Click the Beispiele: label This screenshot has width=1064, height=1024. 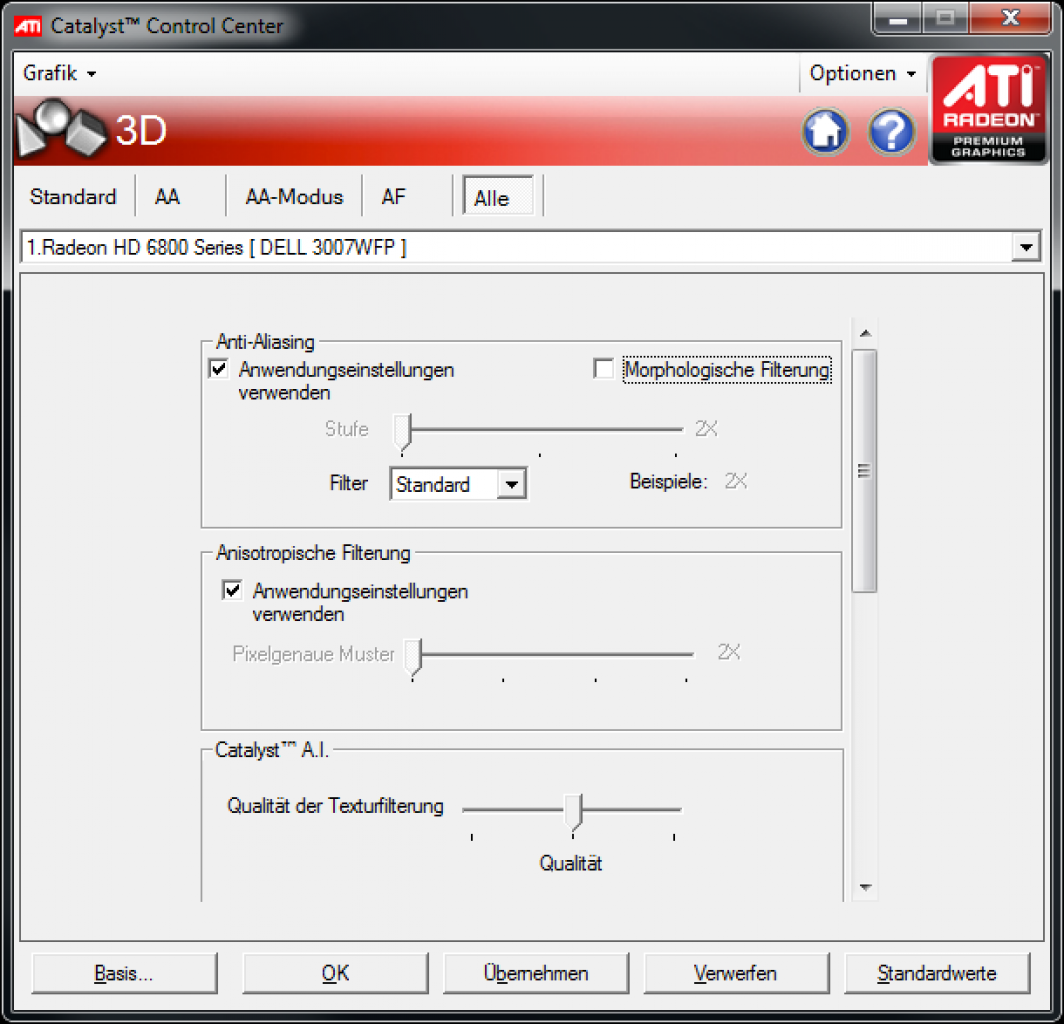coord(668,481)
